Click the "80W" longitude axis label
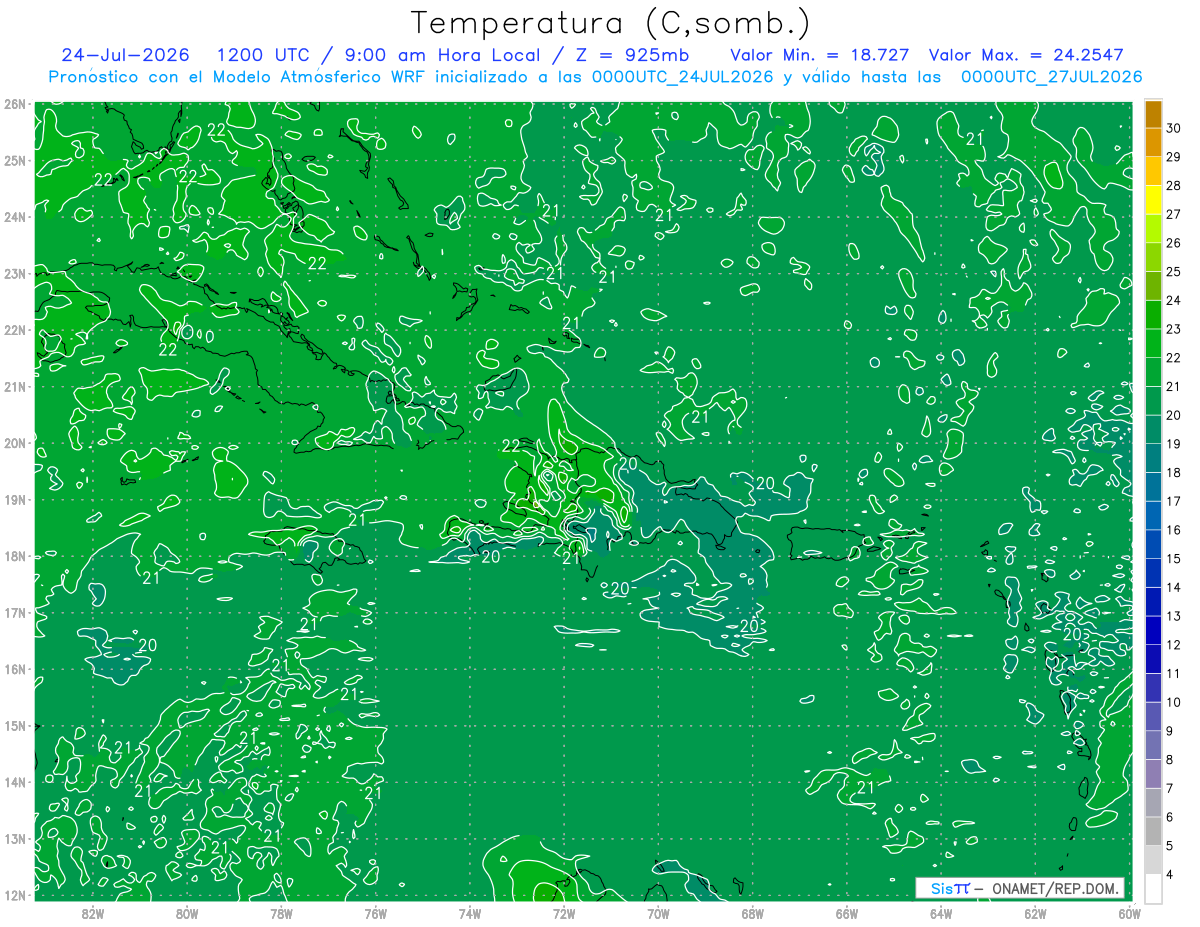This screenshot has height=927, width=1200. 187,913
